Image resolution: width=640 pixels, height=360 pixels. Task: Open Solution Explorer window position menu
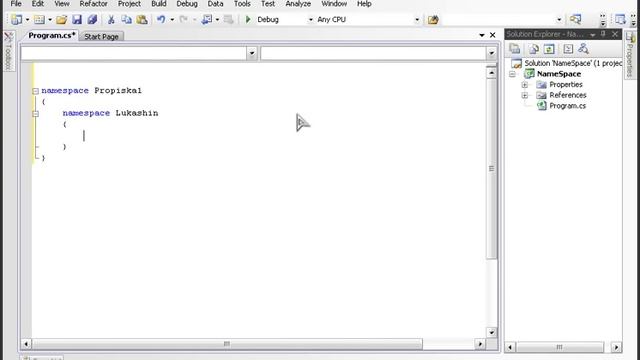click(593, 35)
